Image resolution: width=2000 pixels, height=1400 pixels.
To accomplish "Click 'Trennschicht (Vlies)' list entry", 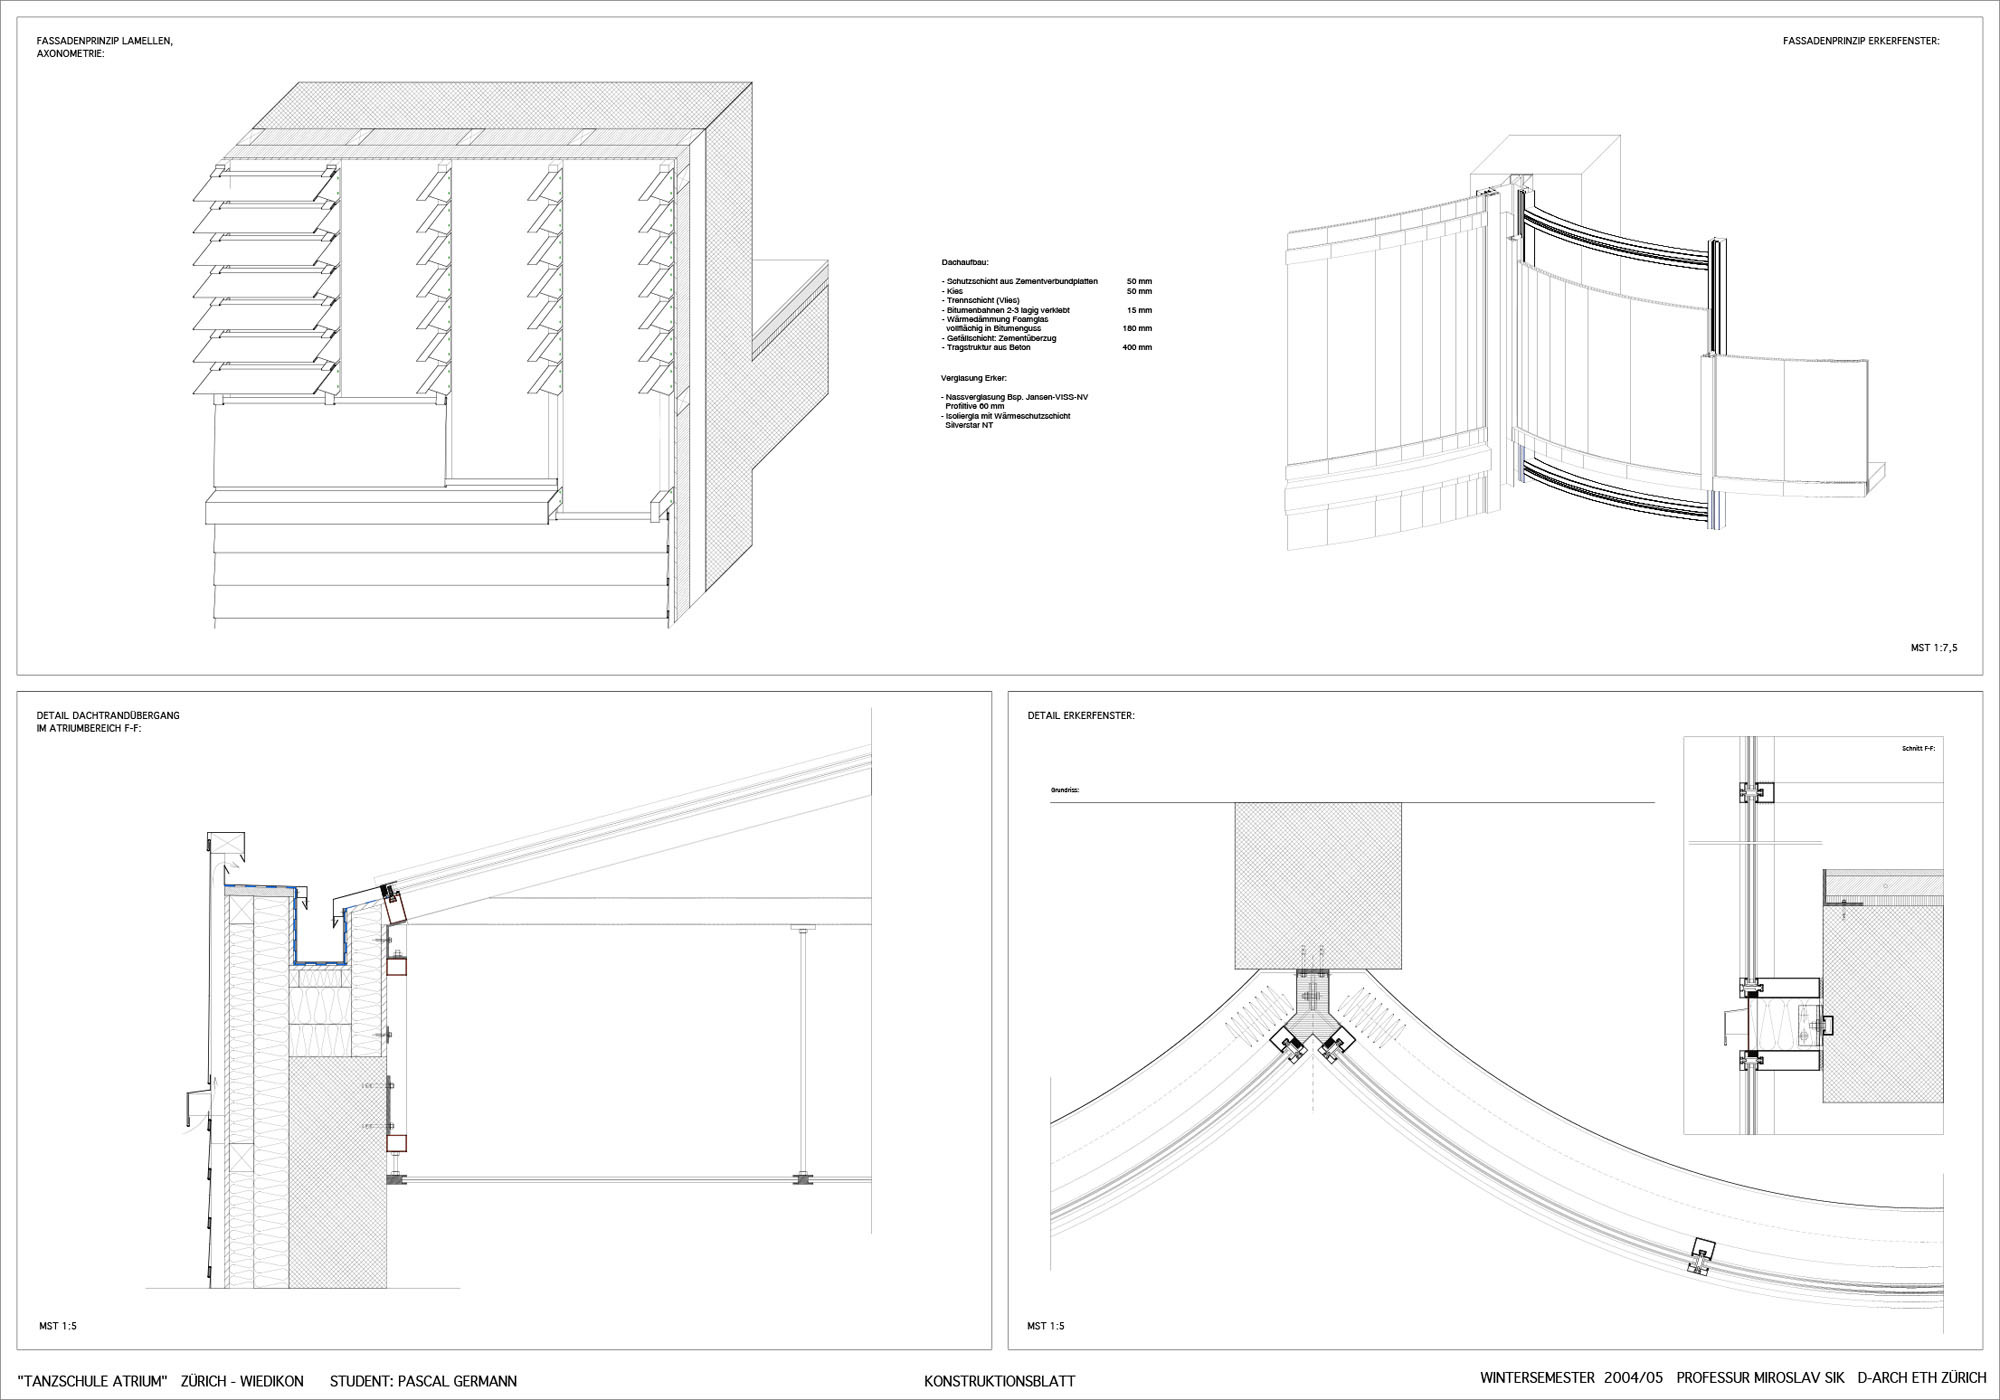I will click(x=980, y=300).
